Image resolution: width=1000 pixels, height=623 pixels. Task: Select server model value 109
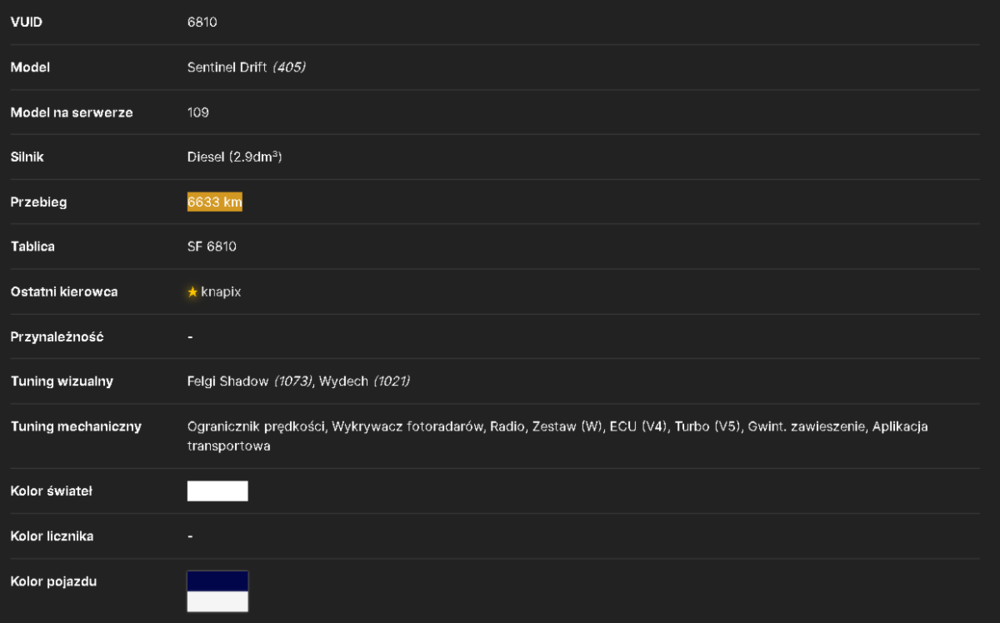[198, 113]
